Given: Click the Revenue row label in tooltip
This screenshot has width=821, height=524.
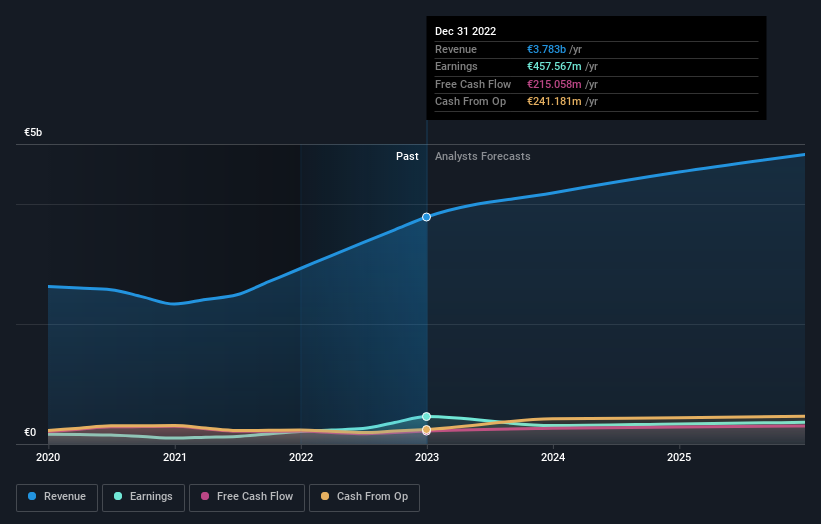Looking at the screenshot, I should pyautogui.click(x=456, y=49).
